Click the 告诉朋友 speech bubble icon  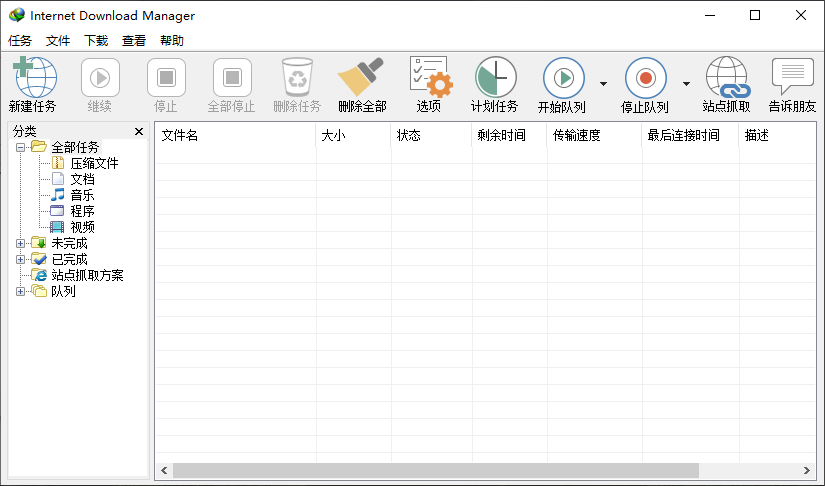point(792,76)
